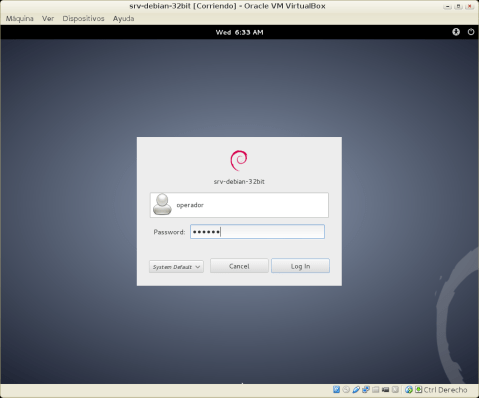The width and height of the screenshot is (479, 398).
Task: Click the mouse integration globe icon
Action: click(x=409, y=390)
